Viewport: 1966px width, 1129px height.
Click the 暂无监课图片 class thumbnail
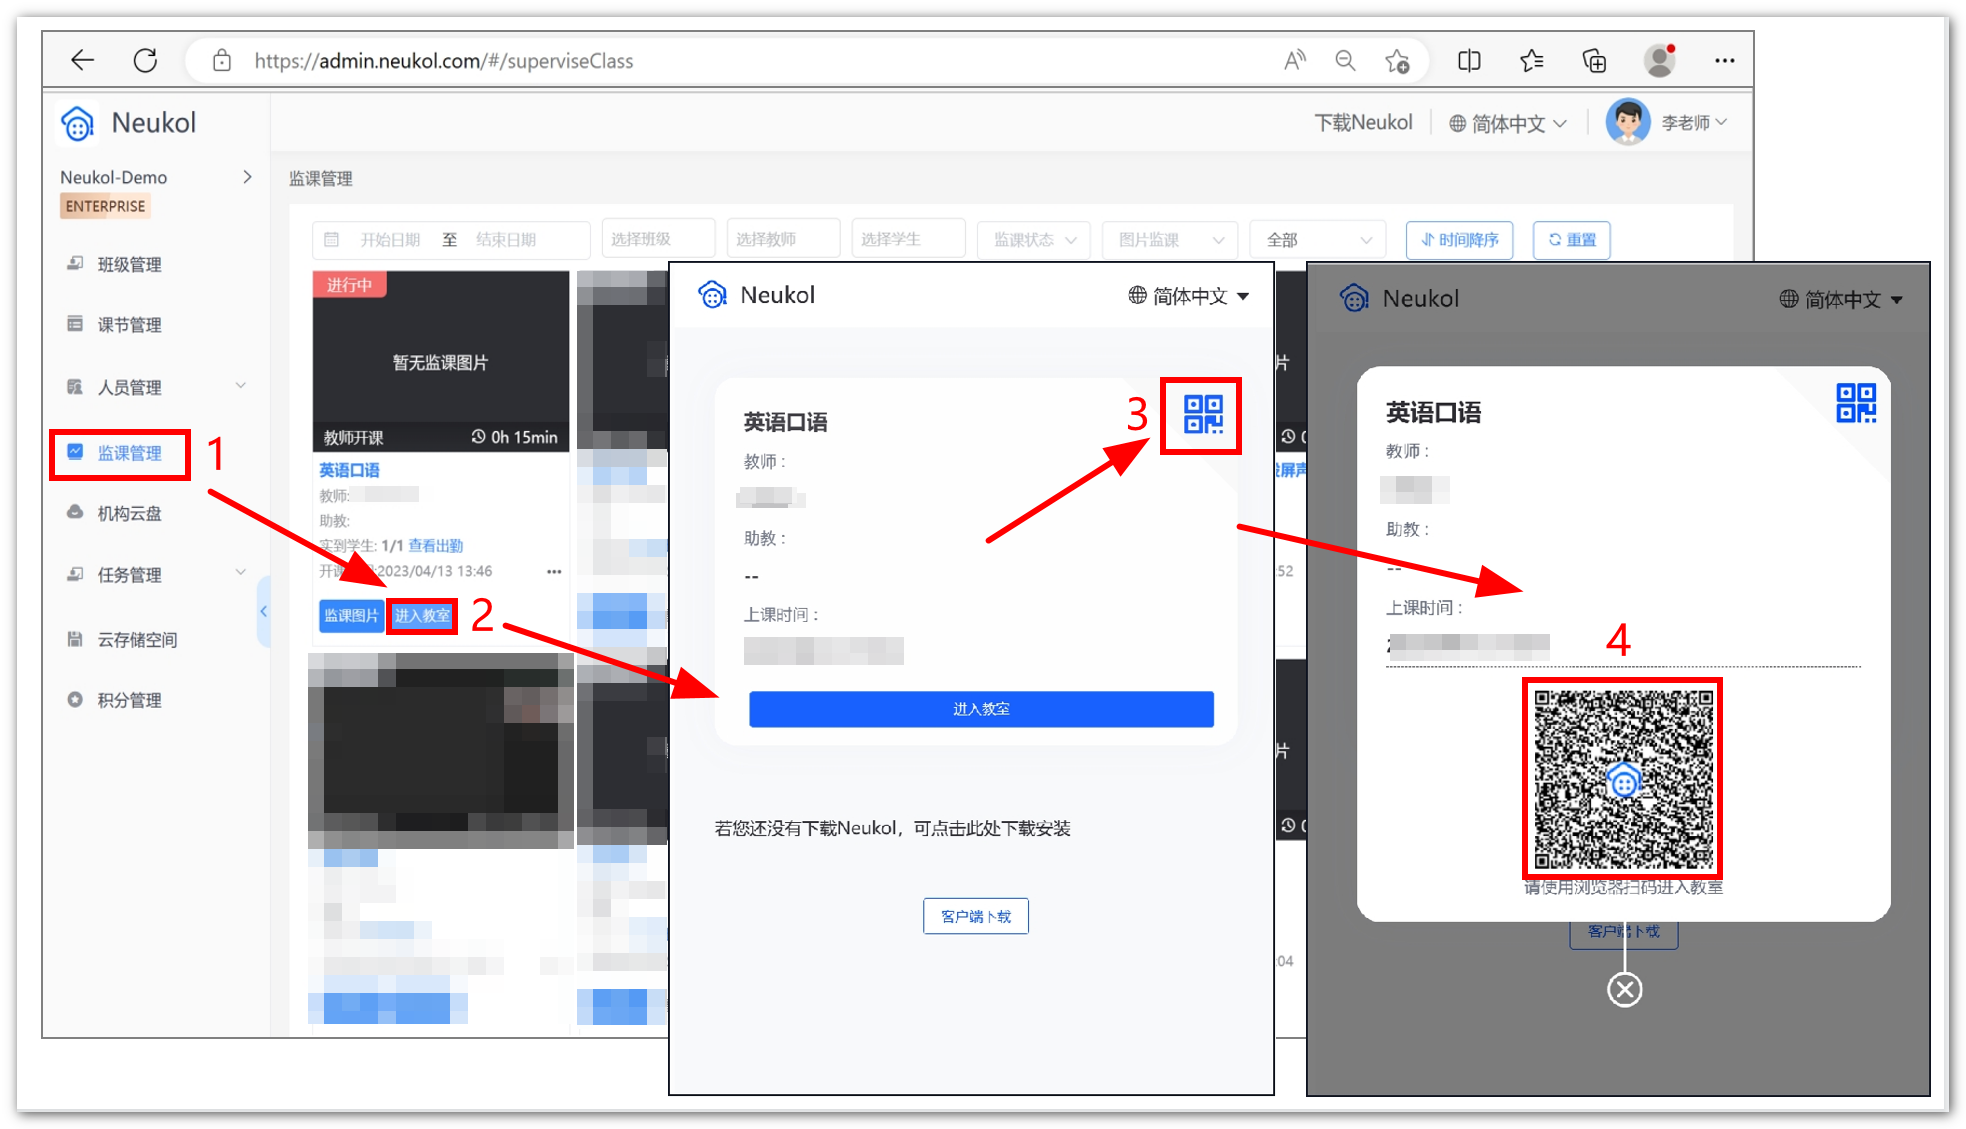click(441, 361)
